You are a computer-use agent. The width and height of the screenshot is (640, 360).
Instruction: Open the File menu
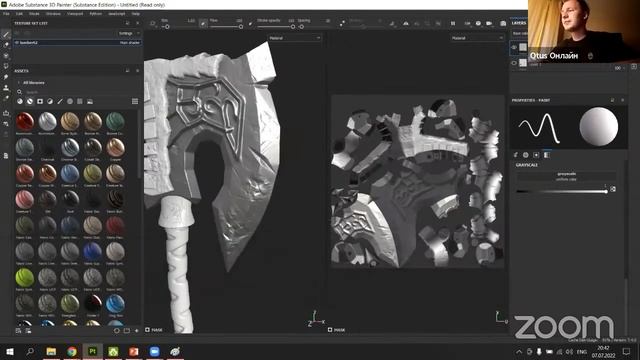[x=6, y=13]
